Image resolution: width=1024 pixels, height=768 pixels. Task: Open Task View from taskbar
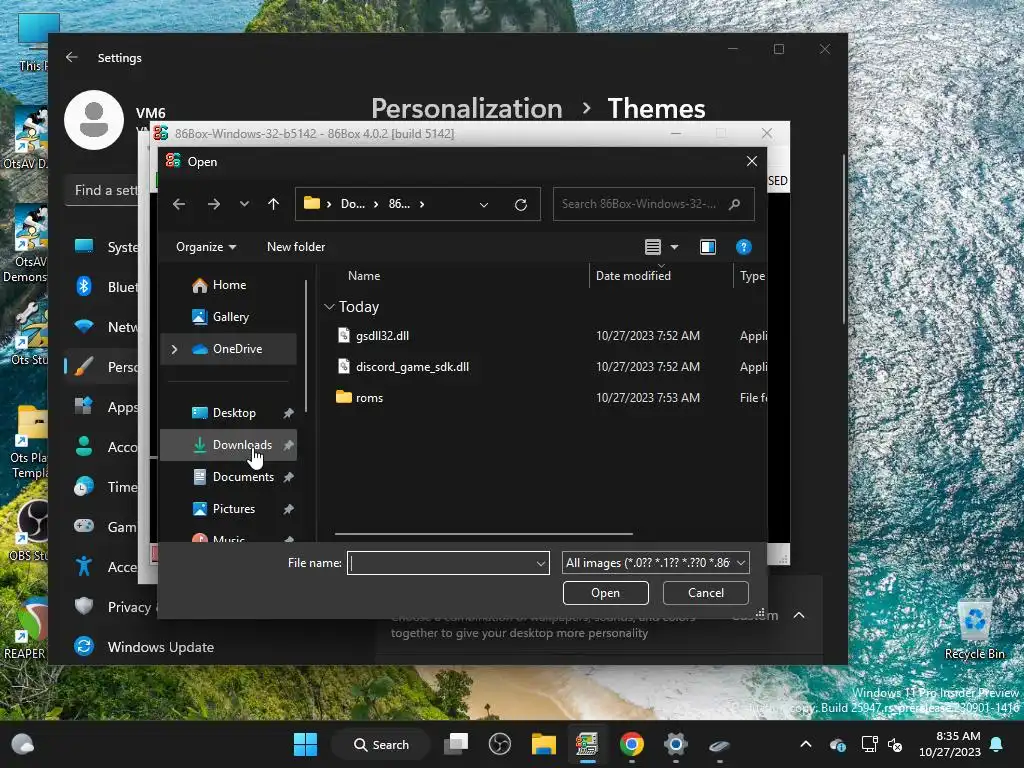tap(456, 744)
